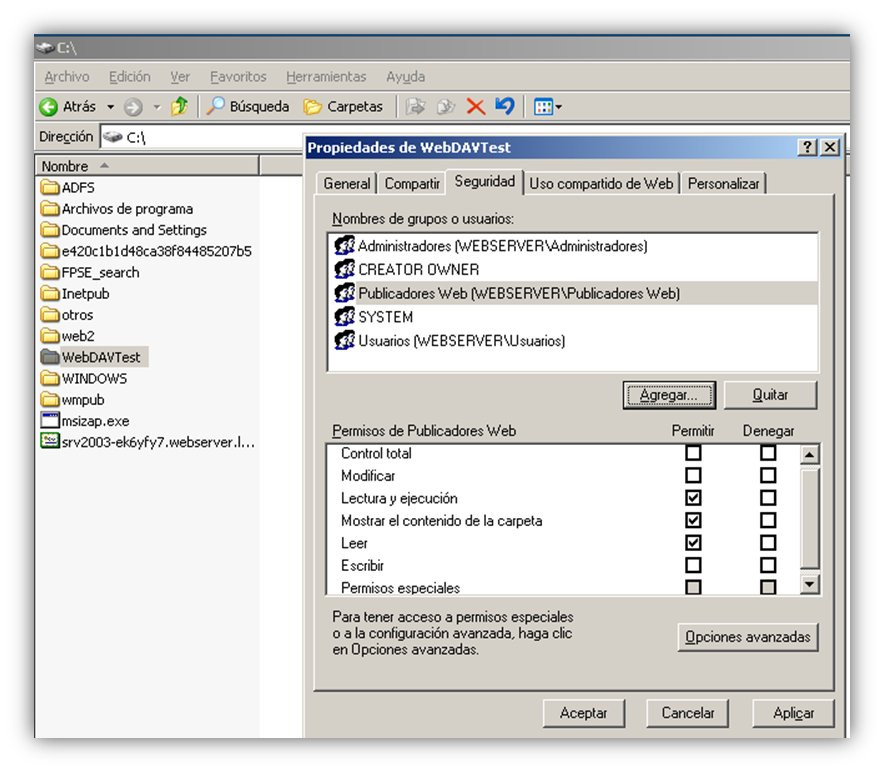Sort by the Nombre column header
The width and height of the screenshot is (884, 772).
147,166
